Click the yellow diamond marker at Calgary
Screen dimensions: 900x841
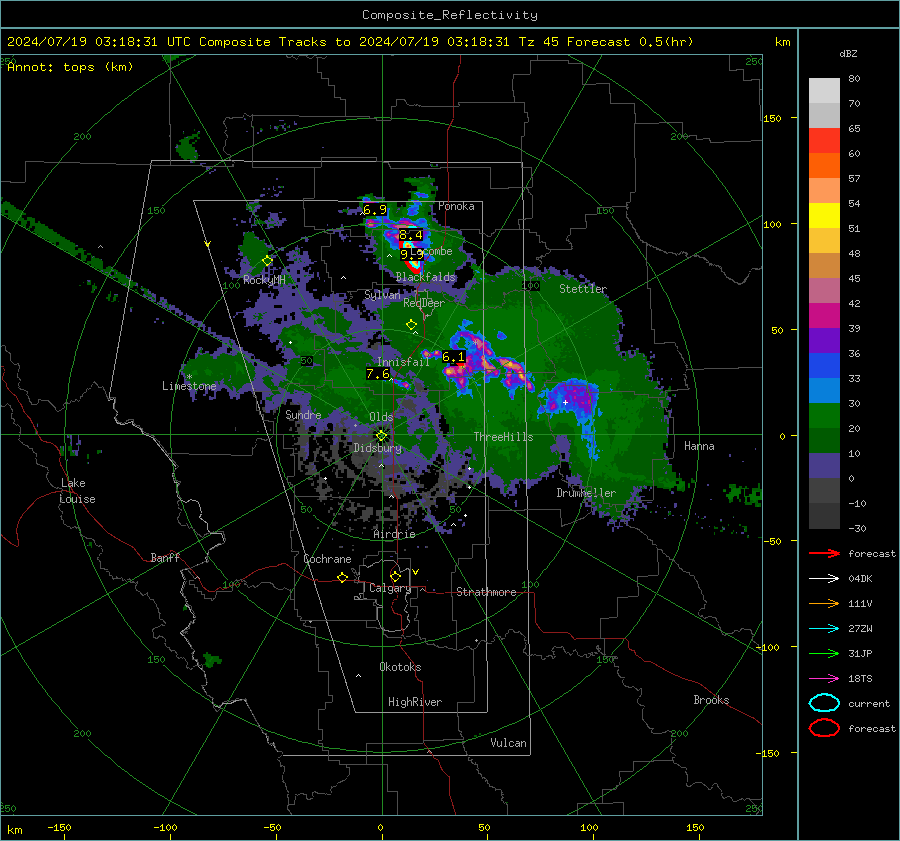395,576
